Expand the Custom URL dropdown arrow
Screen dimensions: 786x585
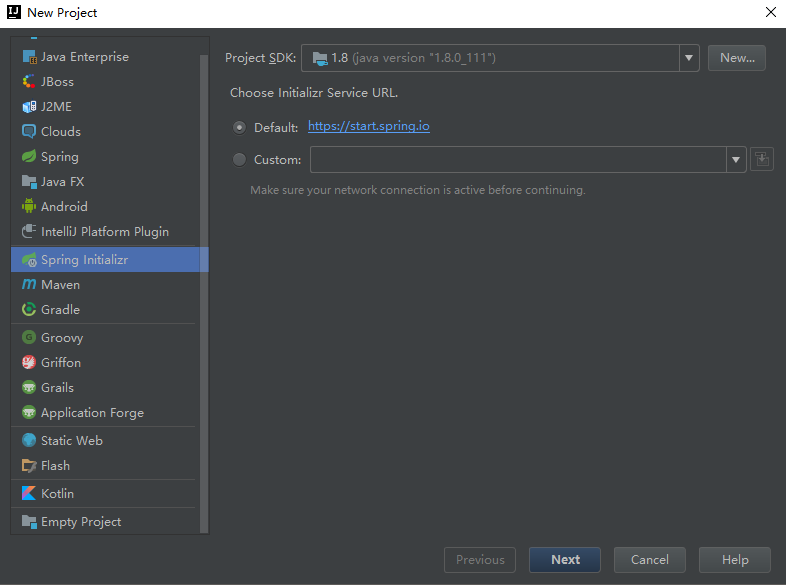737,159
